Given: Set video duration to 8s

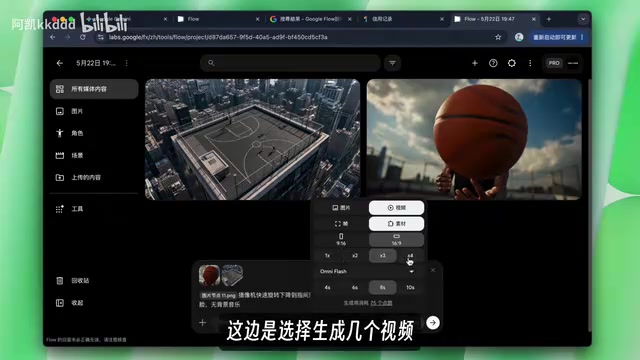Looking at the screenshot, I should point(382,287).
